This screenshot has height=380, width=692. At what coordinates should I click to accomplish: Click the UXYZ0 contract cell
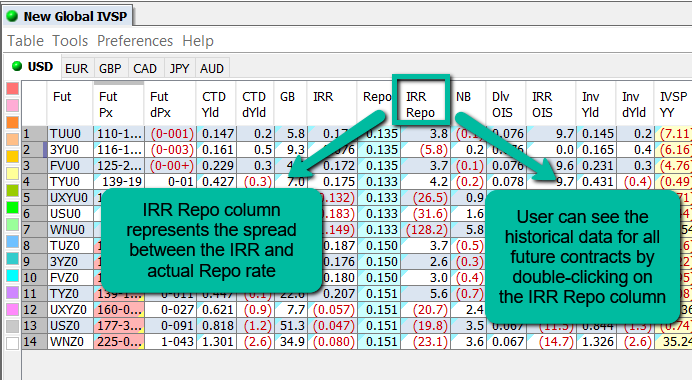coord(70,309)
